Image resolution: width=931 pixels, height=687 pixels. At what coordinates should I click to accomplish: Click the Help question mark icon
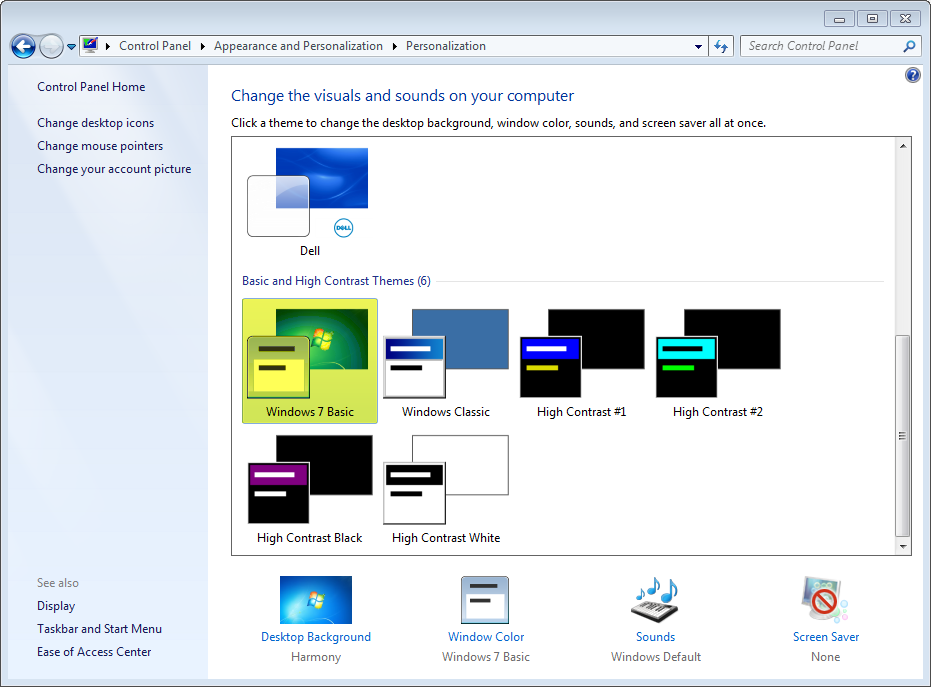point(912,75)
